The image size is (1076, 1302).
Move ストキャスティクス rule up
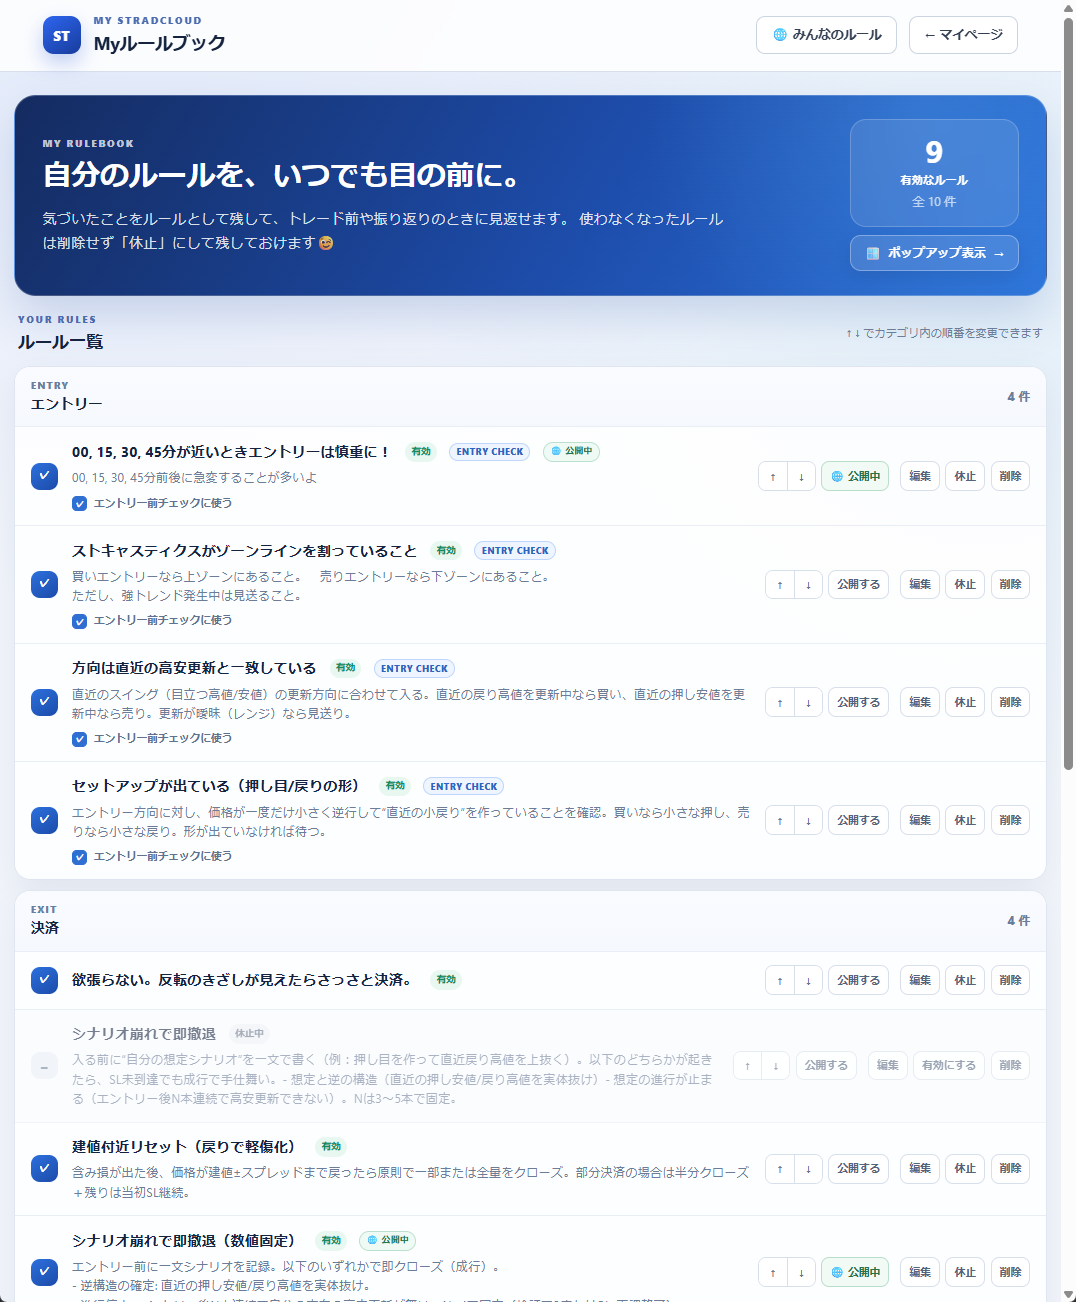click(x=780, y=585)
